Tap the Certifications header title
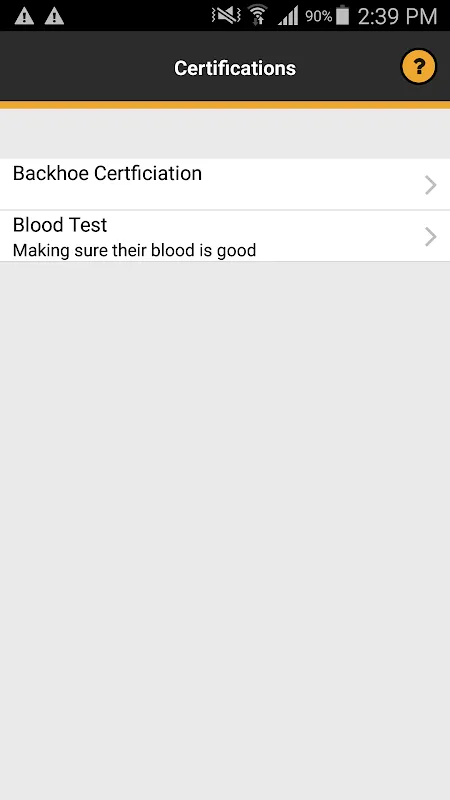The image size is (450, 800). click(235, 68)
